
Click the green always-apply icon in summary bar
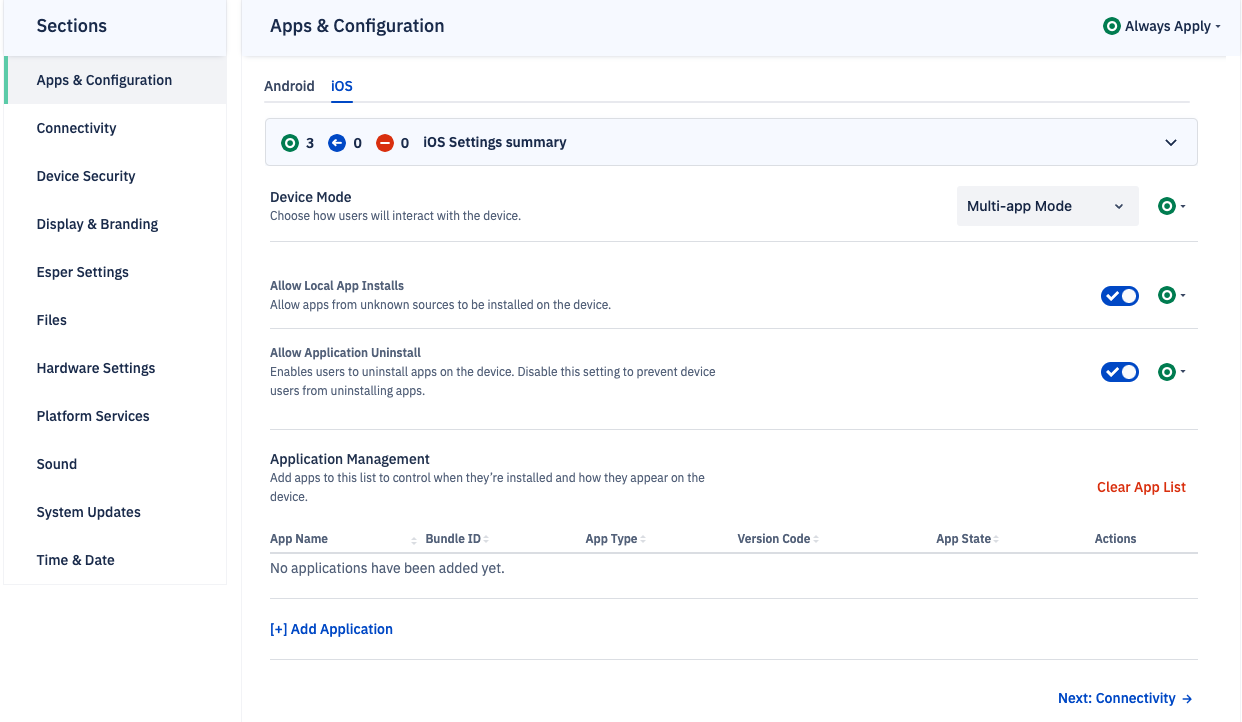290,143
